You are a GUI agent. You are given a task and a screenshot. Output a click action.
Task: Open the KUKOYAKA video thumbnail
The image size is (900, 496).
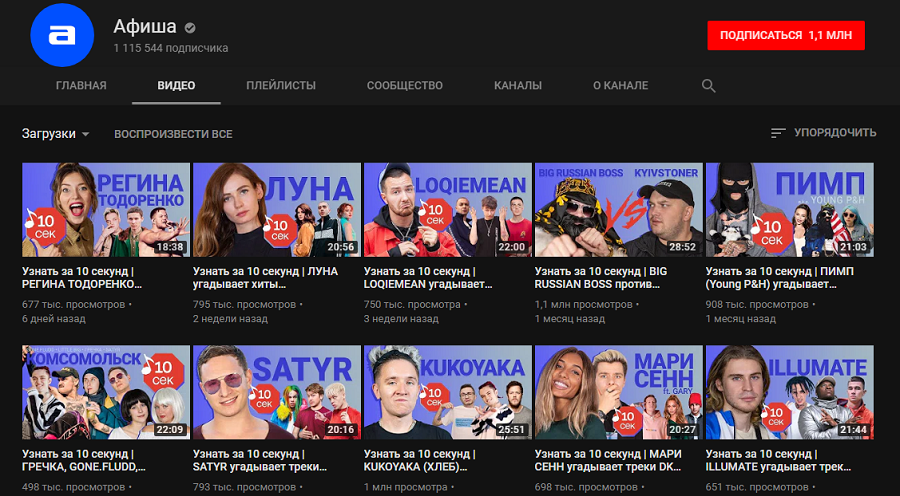pyautogui.click(x=448, y=392)
